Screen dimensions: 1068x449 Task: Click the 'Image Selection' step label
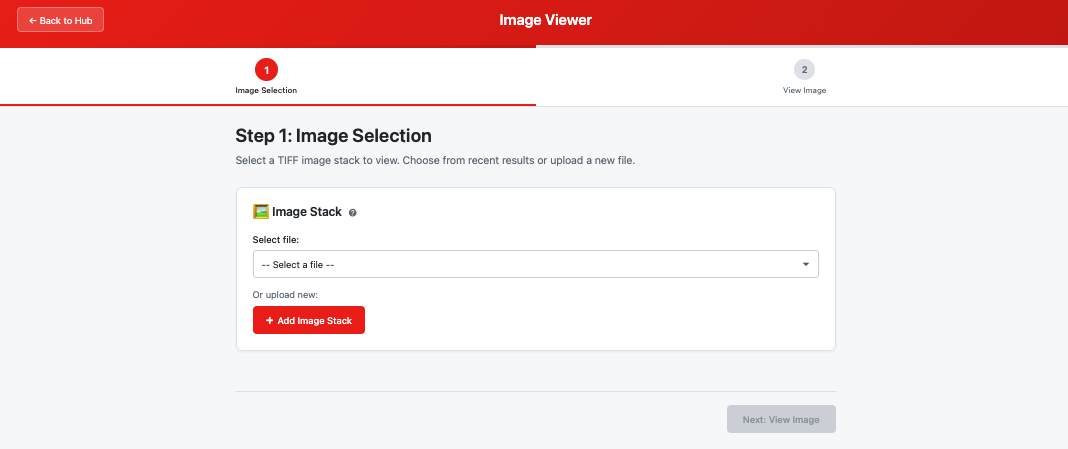pos(266,91)
